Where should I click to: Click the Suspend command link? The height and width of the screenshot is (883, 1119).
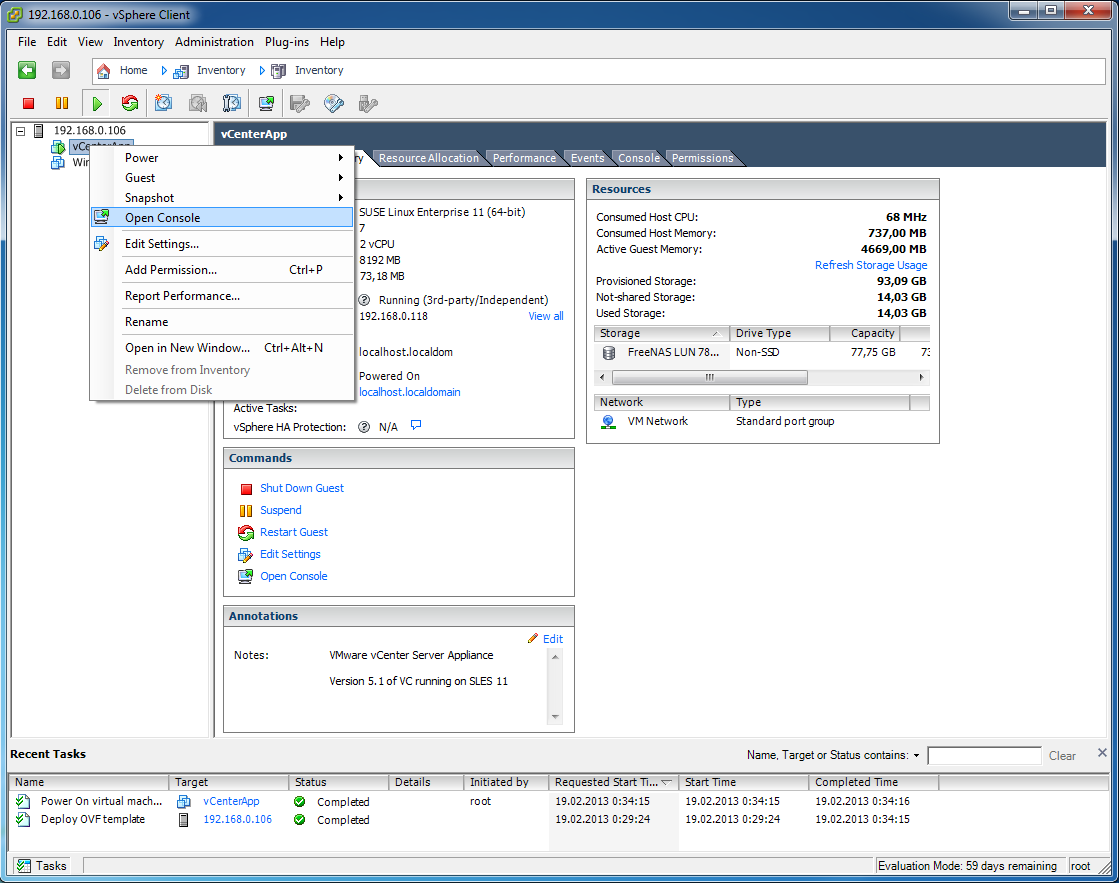click(280, 510)
